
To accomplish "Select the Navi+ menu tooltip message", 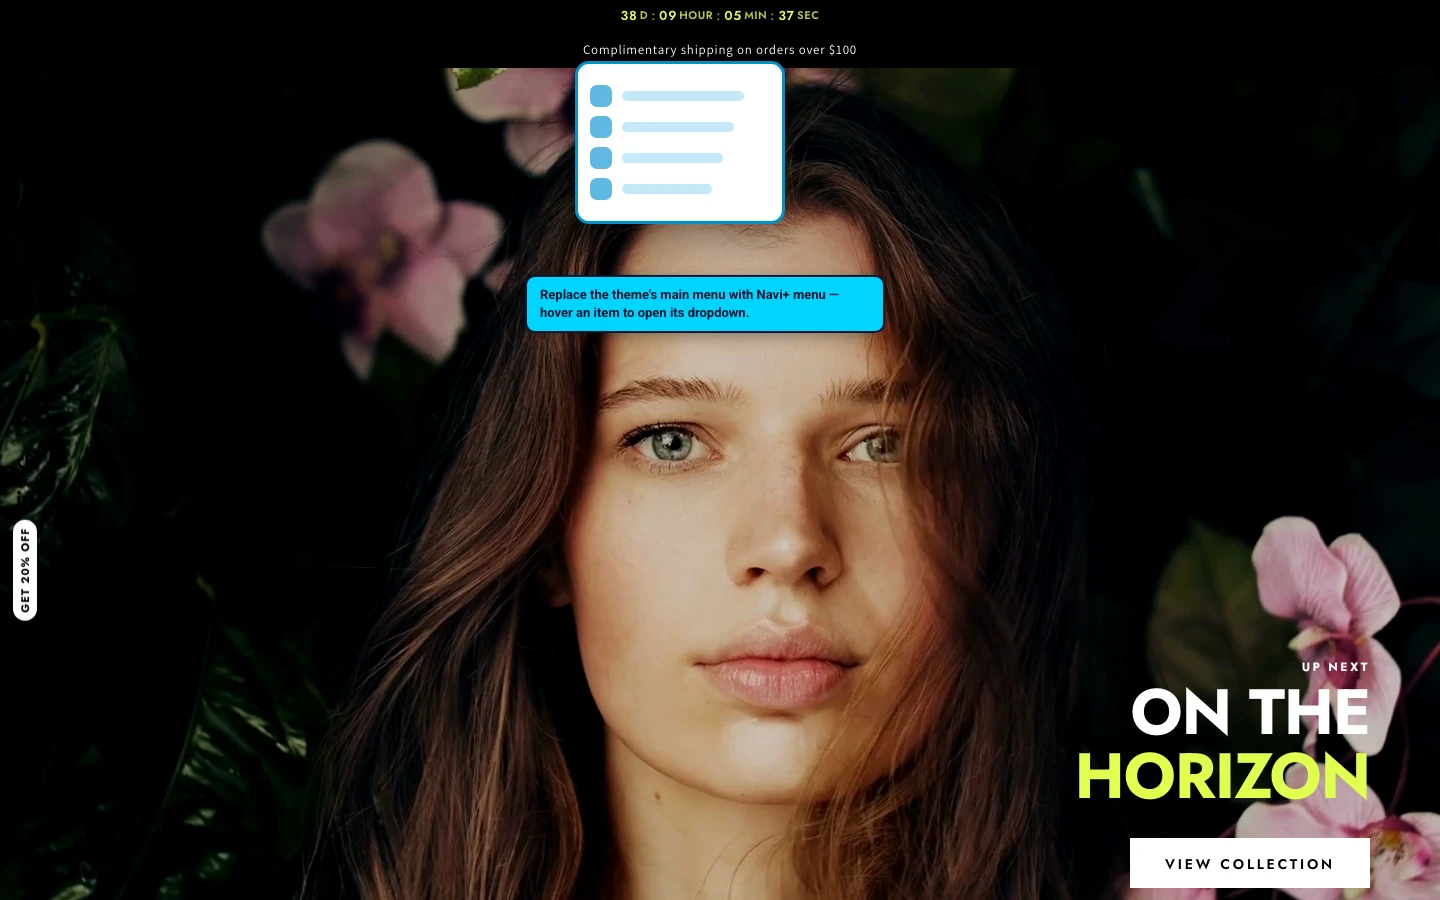I will click(x=705, y=304).
